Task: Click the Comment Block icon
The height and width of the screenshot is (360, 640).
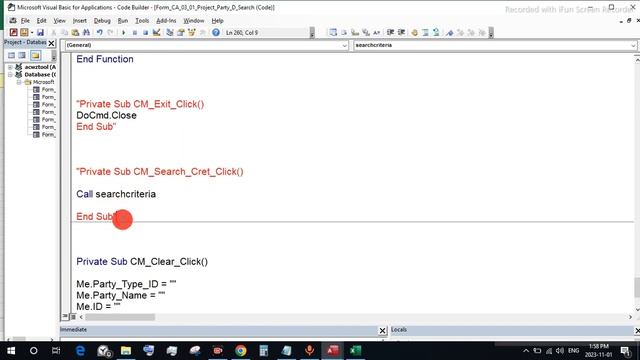Action: [x=425, y=32]
